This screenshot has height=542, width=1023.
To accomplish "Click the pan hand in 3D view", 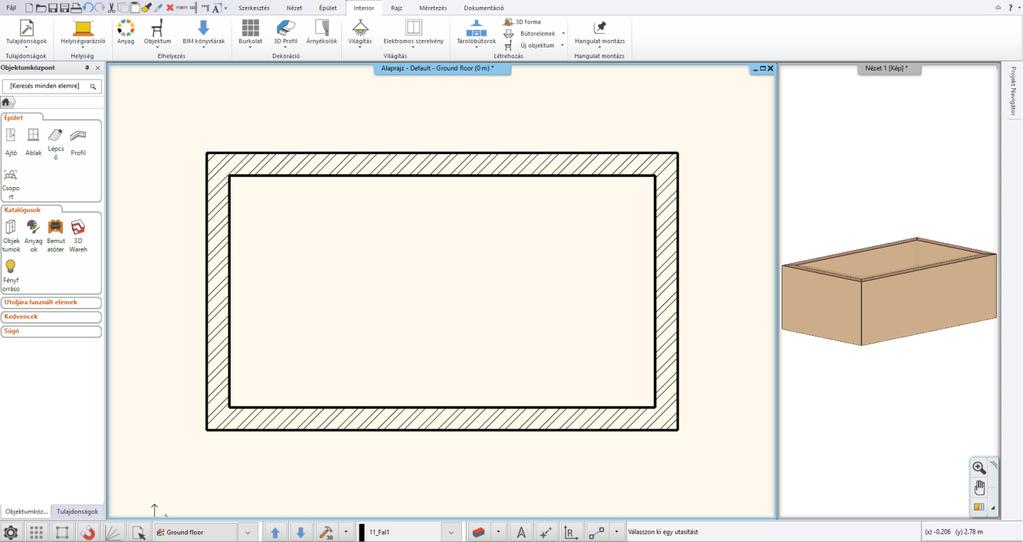I will coord(979,487).
